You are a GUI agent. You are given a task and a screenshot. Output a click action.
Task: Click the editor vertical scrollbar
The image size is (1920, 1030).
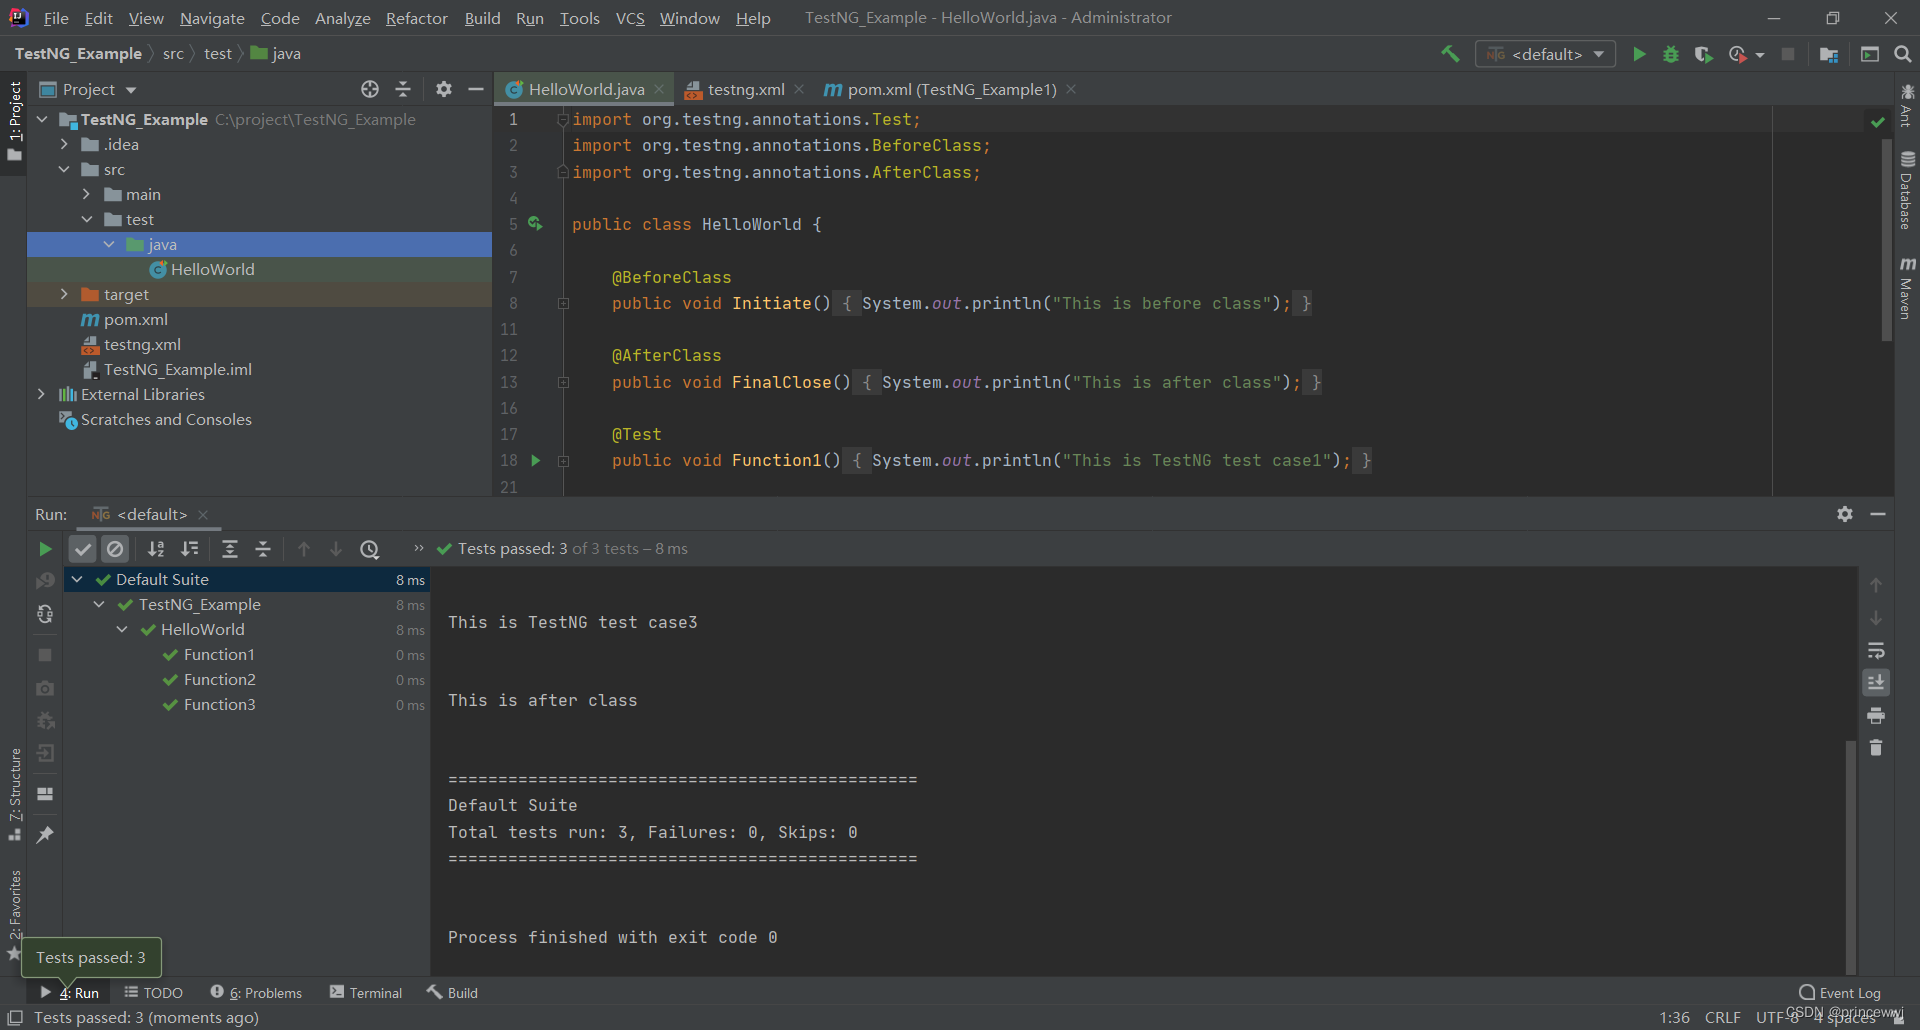(x=1887, y=240)
